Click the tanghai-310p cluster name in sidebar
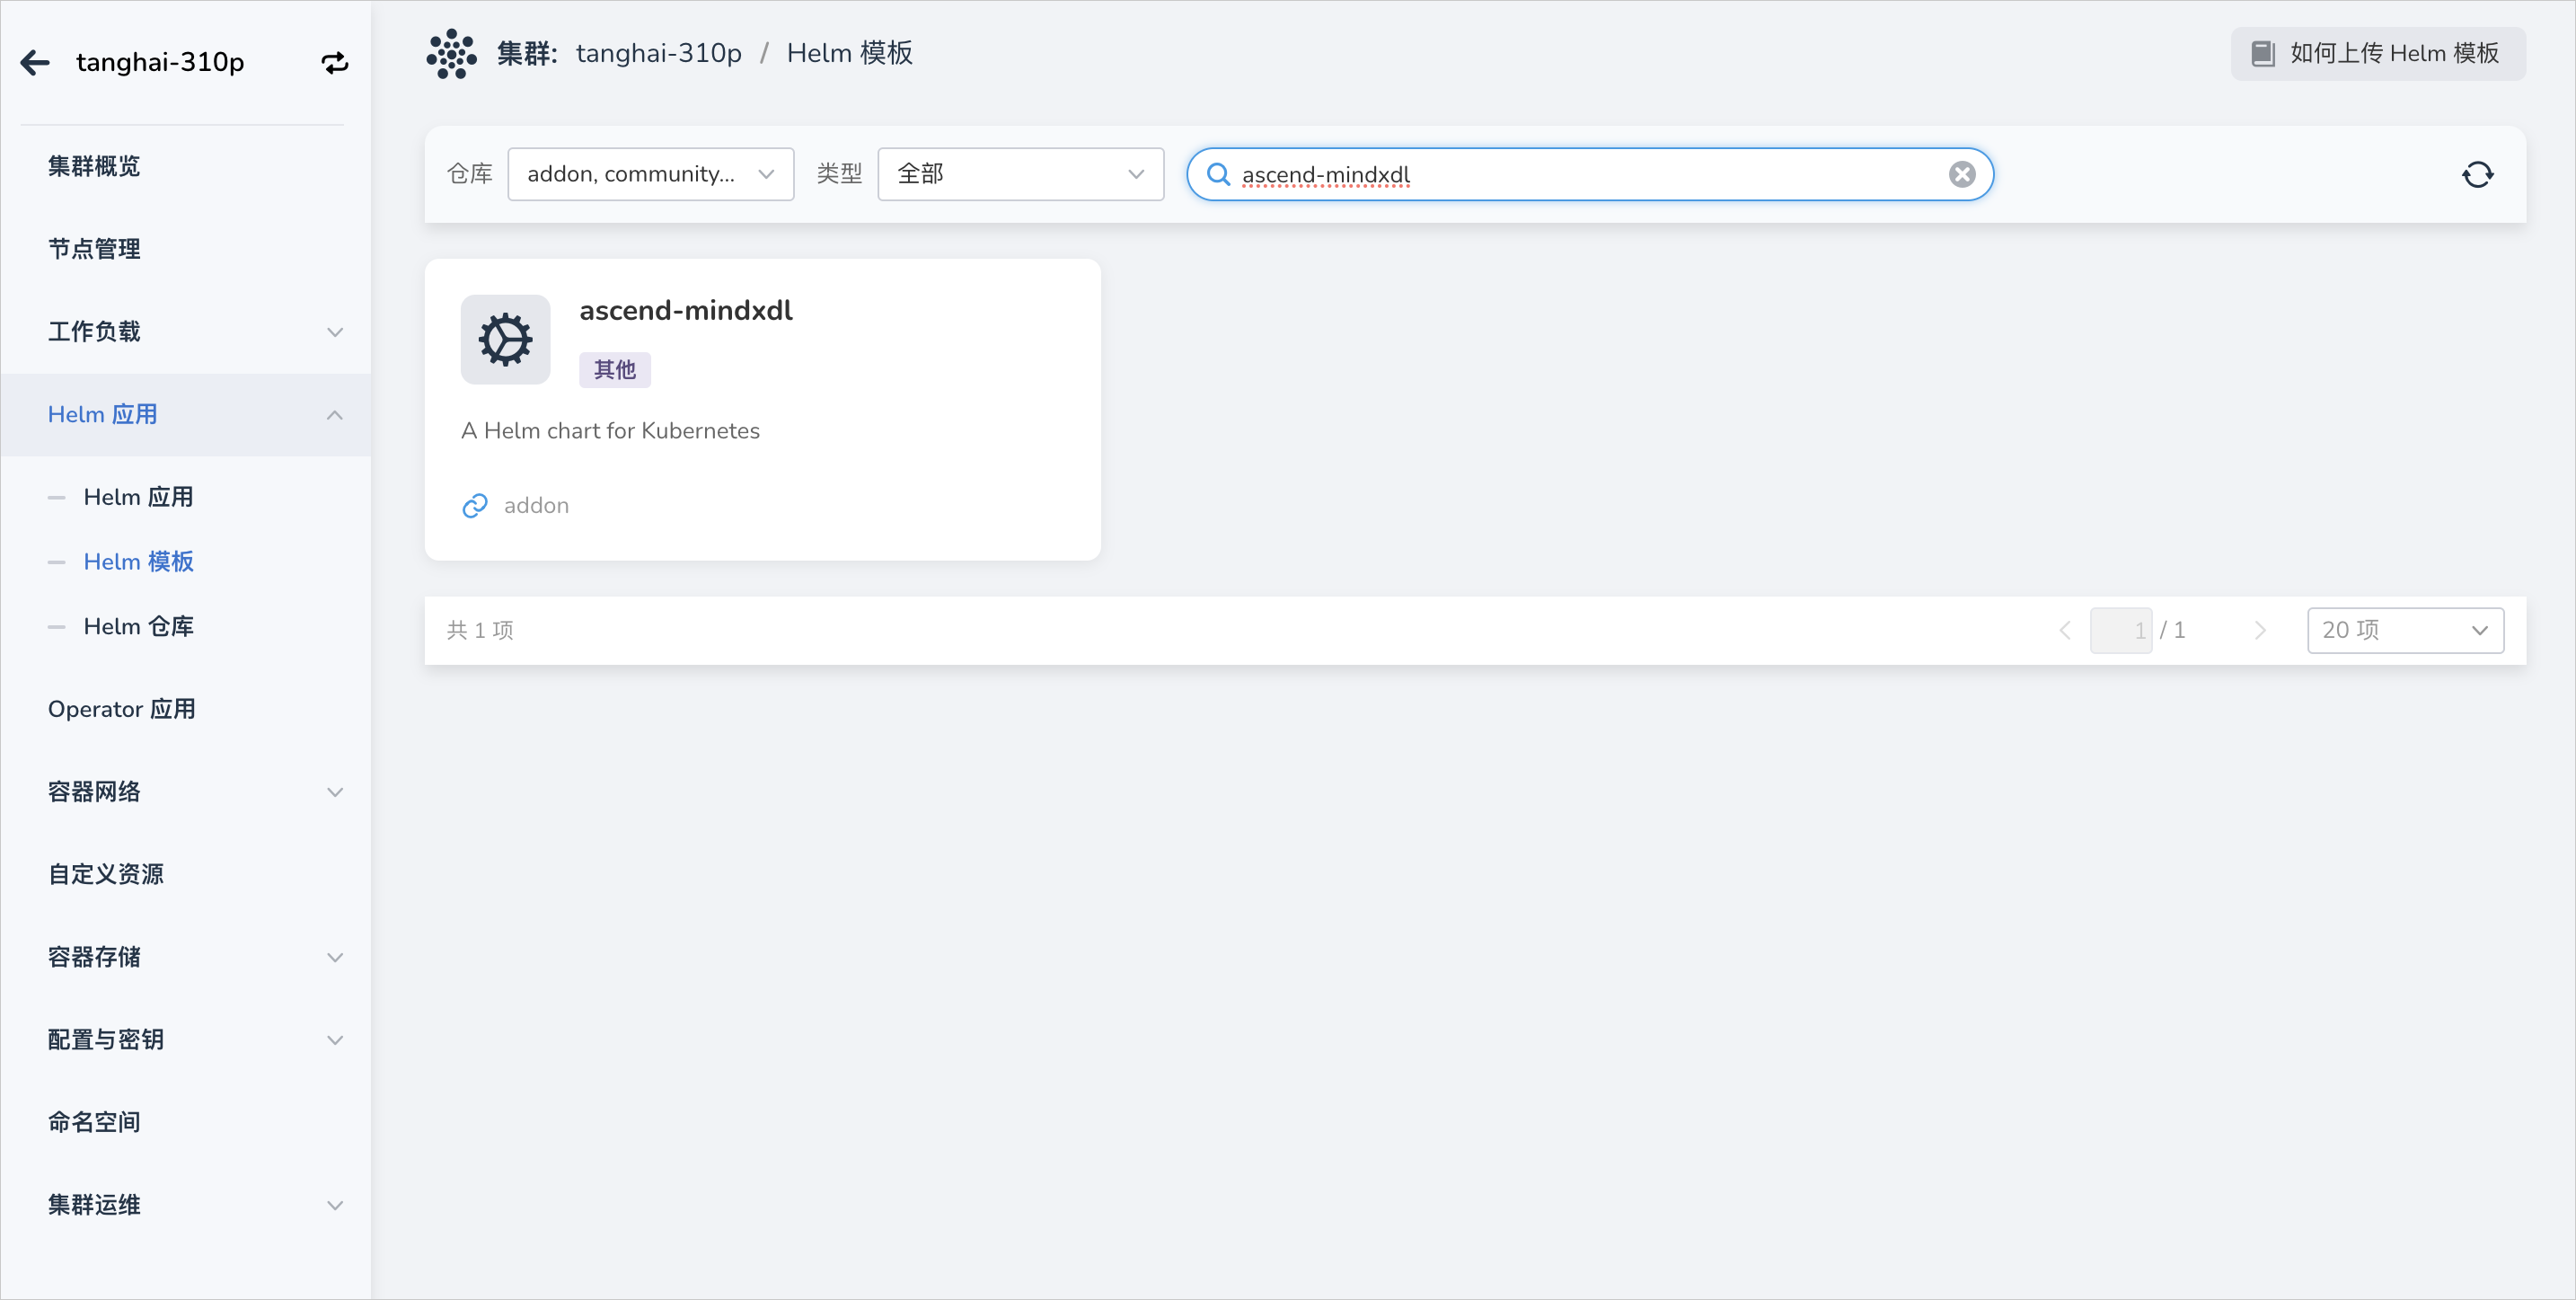Viewport: 2576px width, 1300px height. [160, 63]
